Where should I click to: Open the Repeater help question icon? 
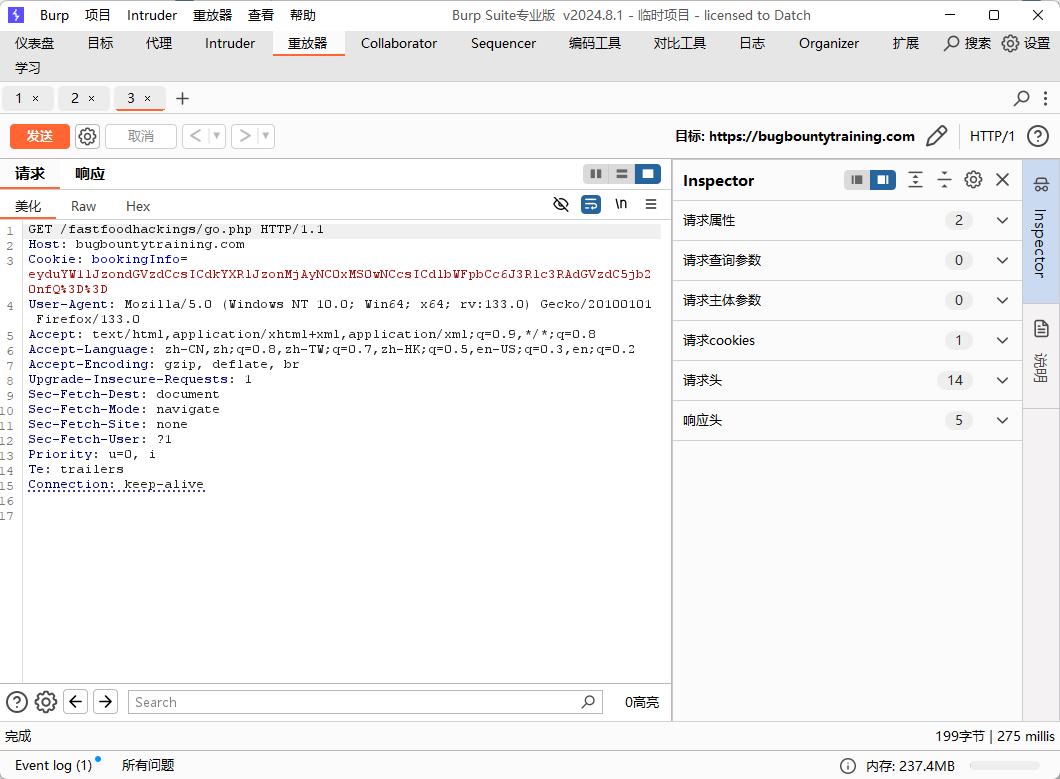[1038, 136]
